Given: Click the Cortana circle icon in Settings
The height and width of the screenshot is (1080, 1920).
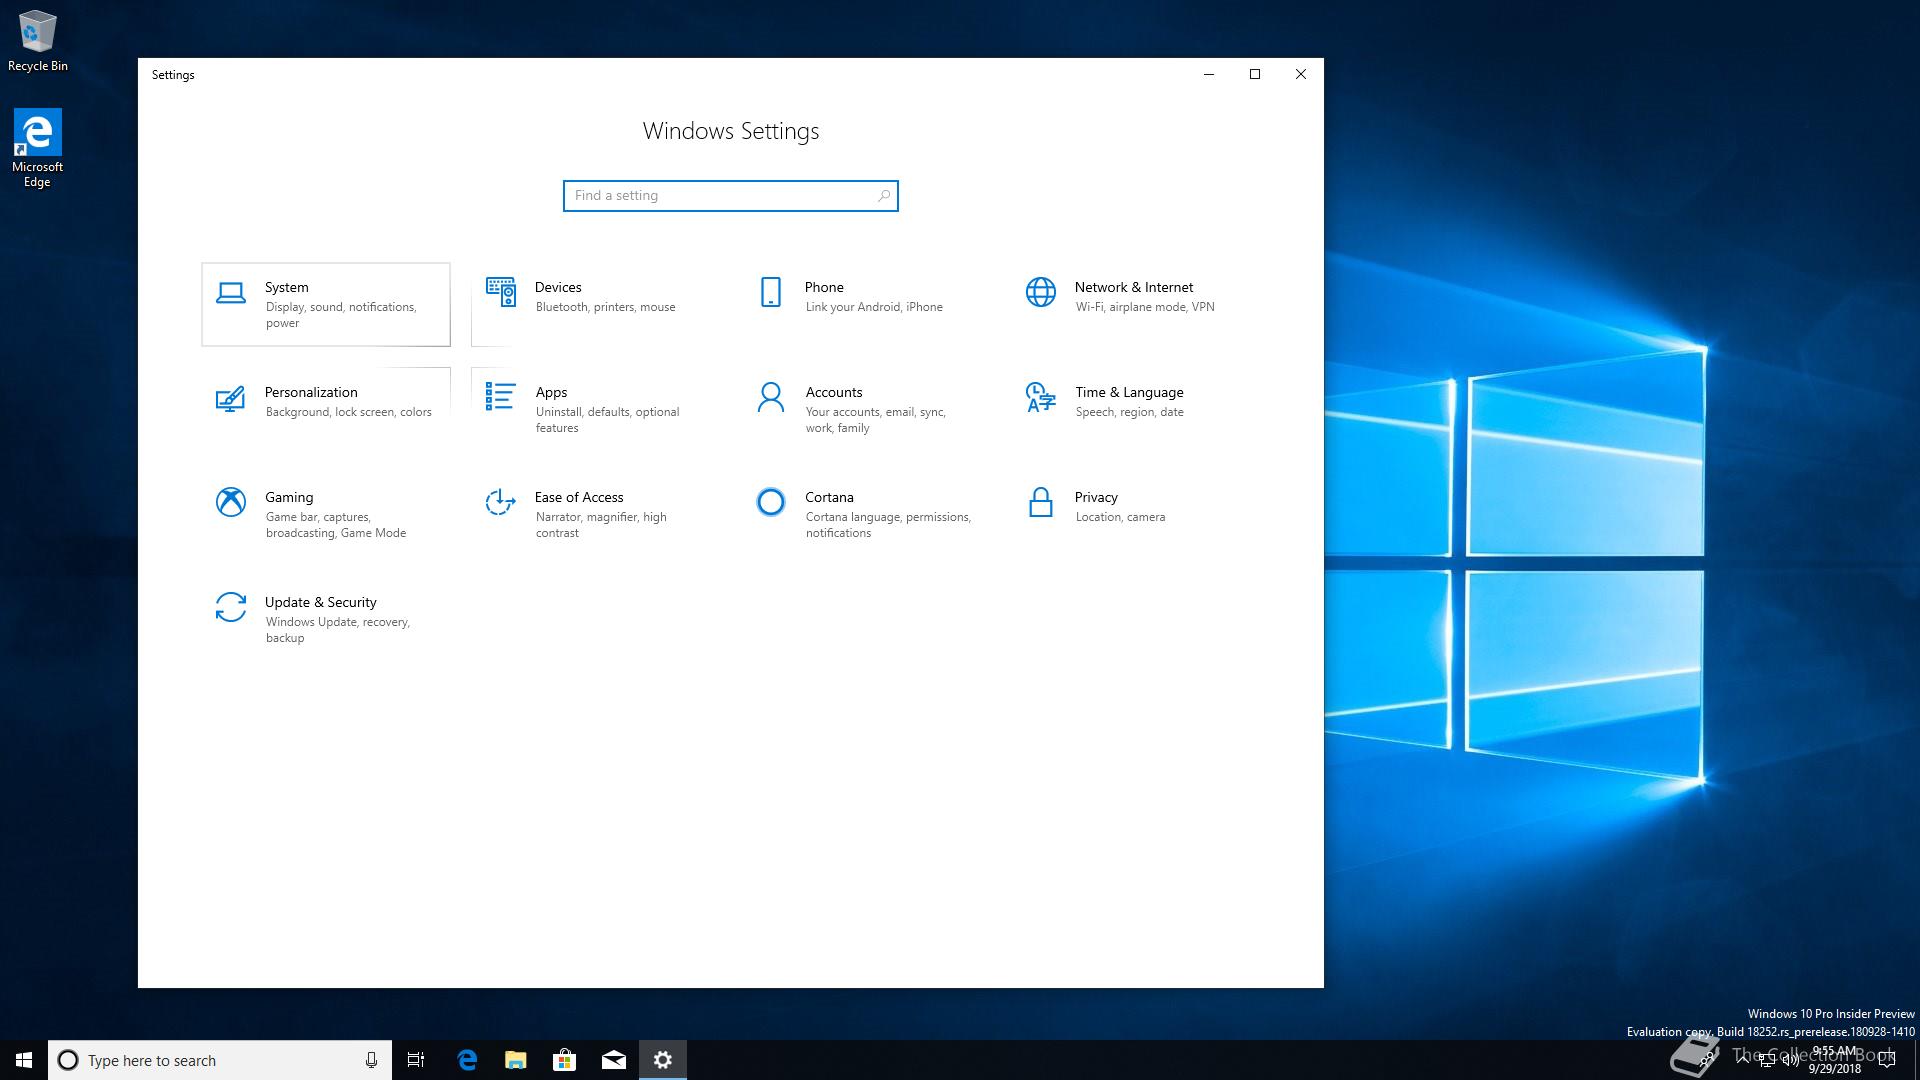Looking at the screenshot, I should pos(771,502).
